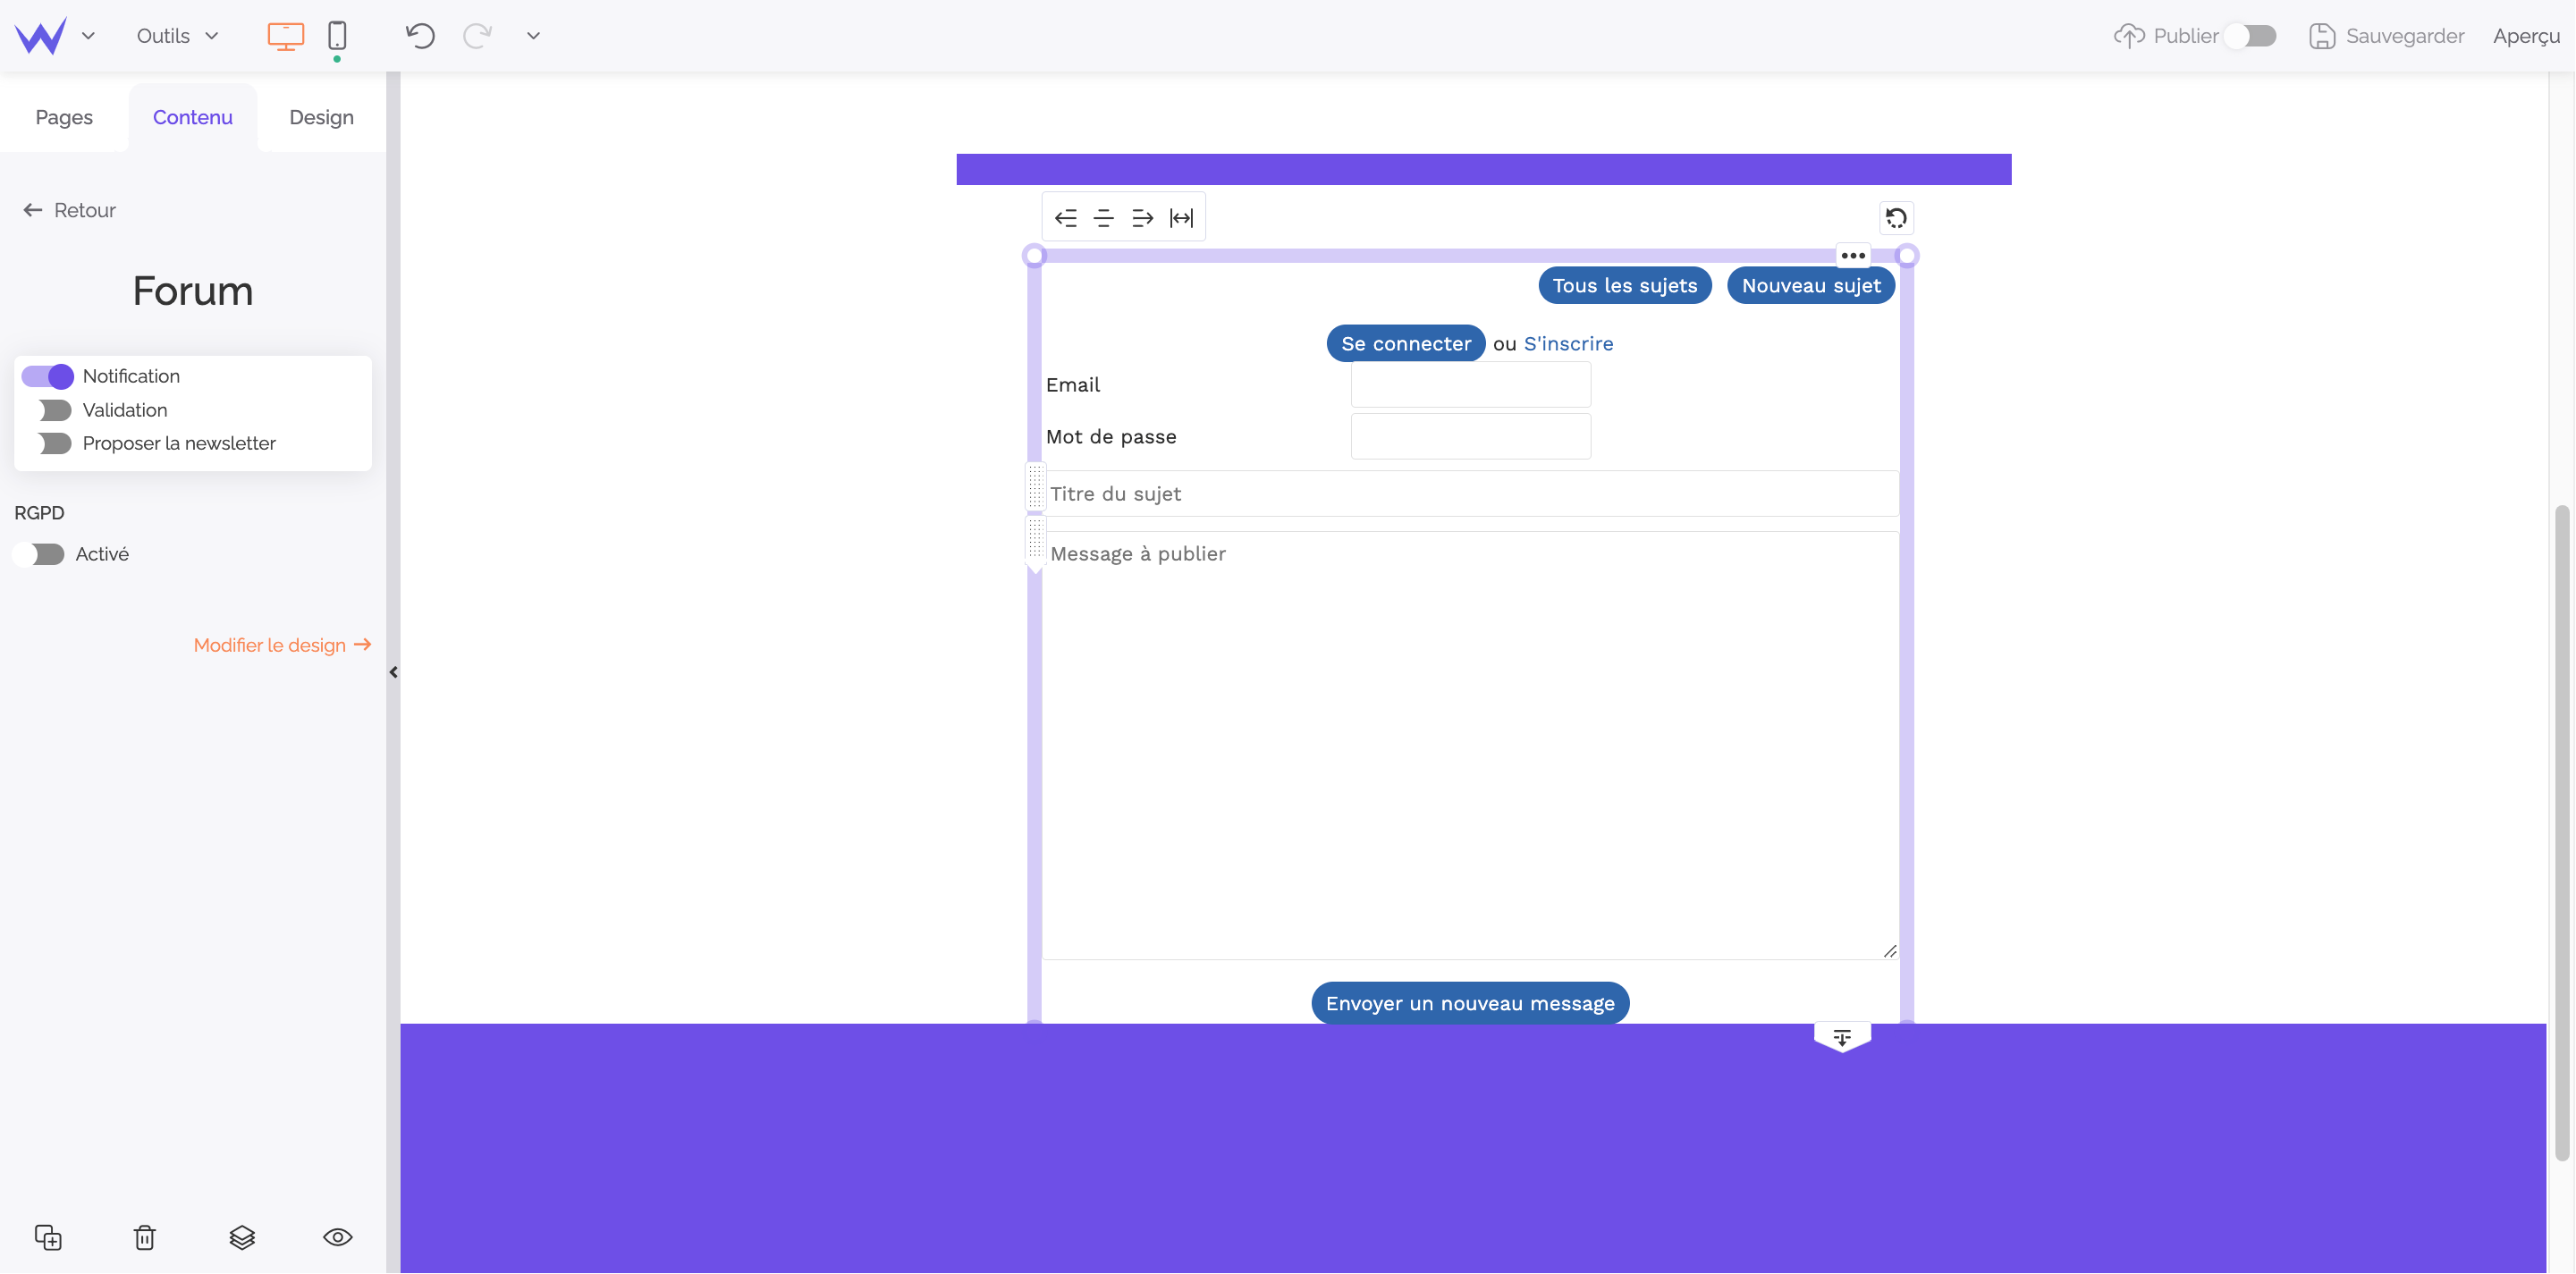
Task: Undo the last action
Action: (420, 36)
